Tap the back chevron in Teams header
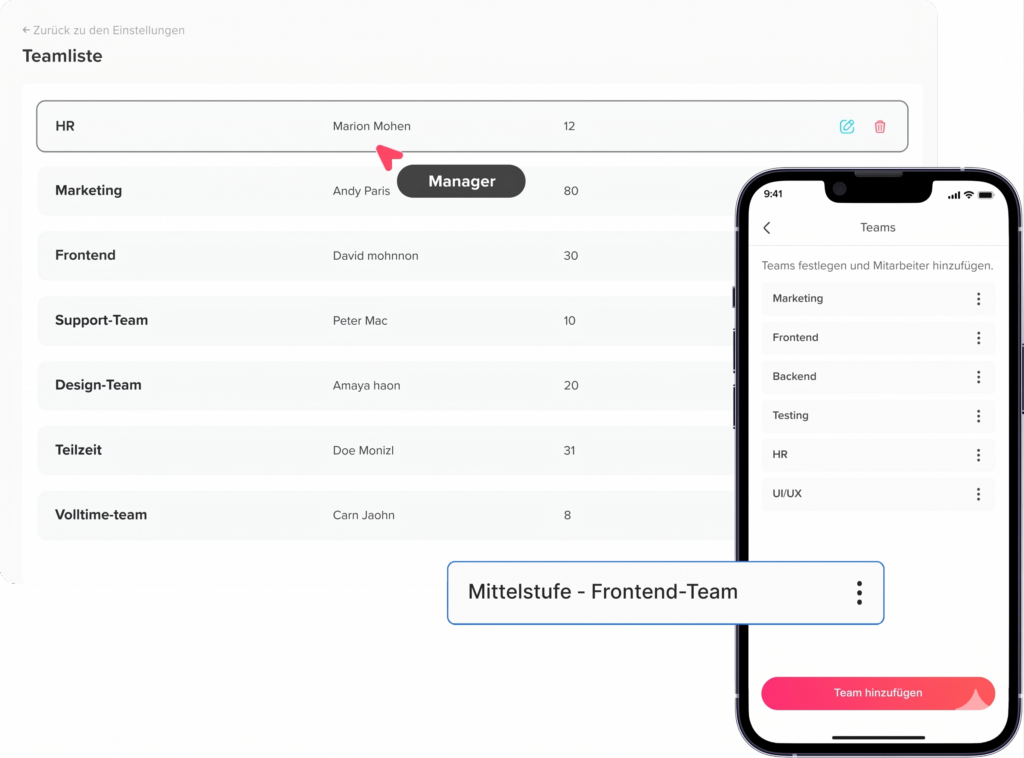Image resolution: width=1024 pixels, height=758 pixels. [767, 228]
